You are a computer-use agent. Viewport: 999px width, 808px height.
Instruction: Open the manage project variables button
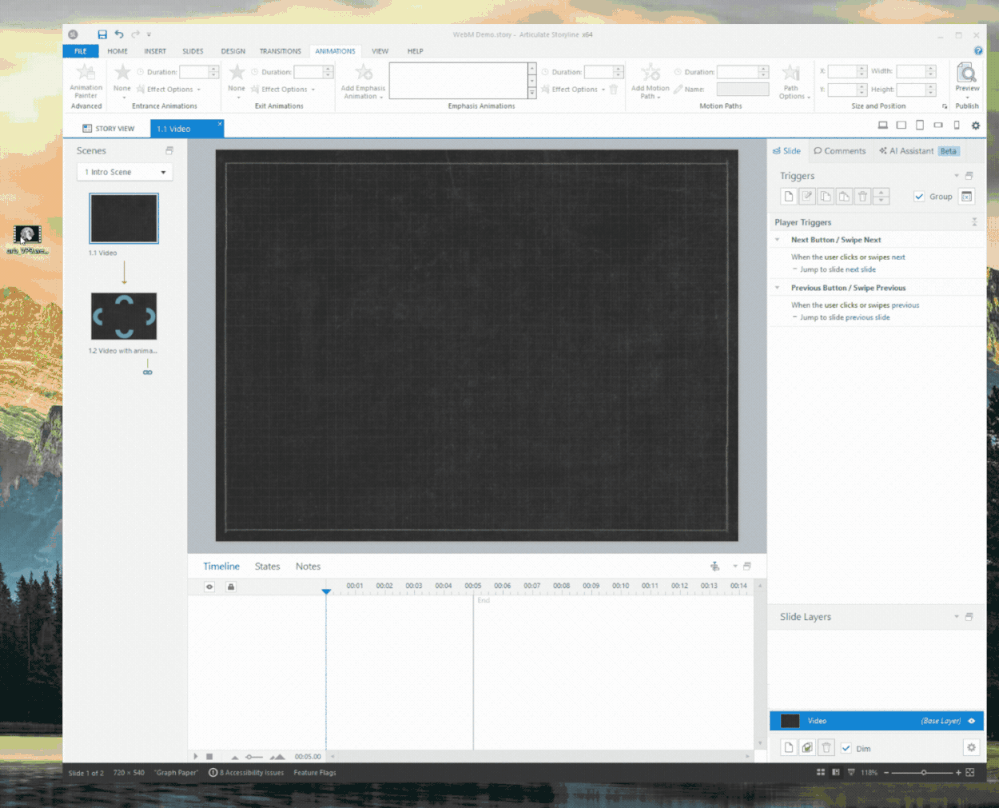point(966,197)
